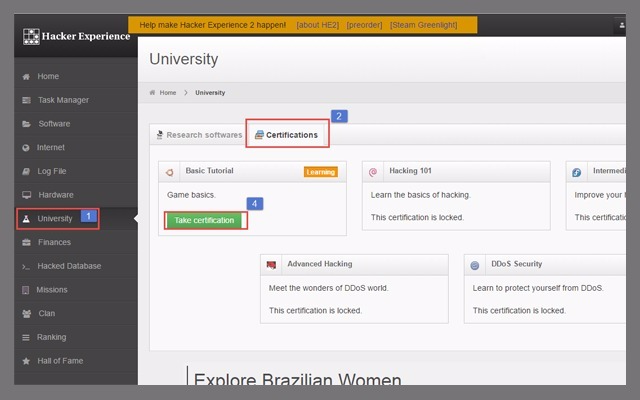Click the Research softwares tab icon
This screenshot has height=400, width=640.
(x=160, y=135)
